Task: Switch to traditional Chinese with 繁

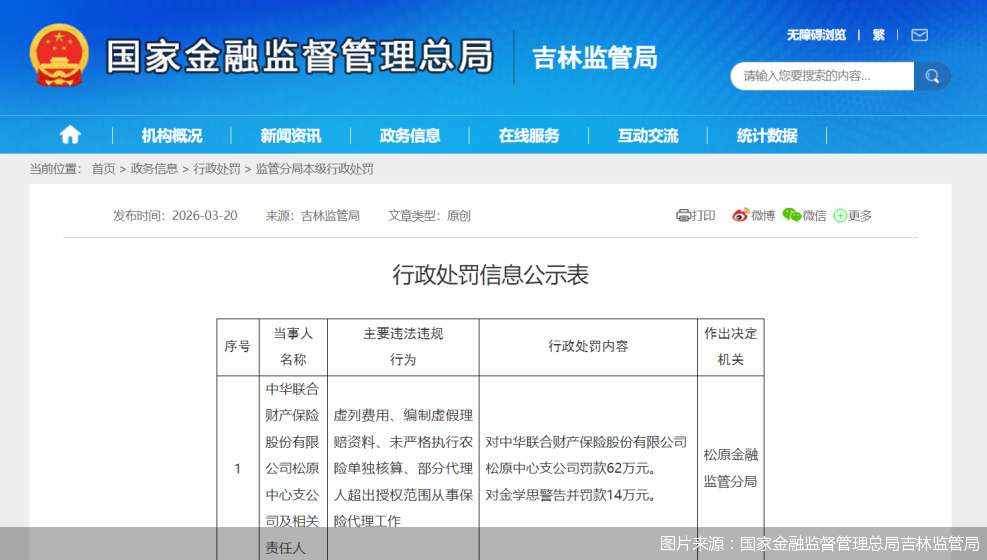Action: pos(879,35)
